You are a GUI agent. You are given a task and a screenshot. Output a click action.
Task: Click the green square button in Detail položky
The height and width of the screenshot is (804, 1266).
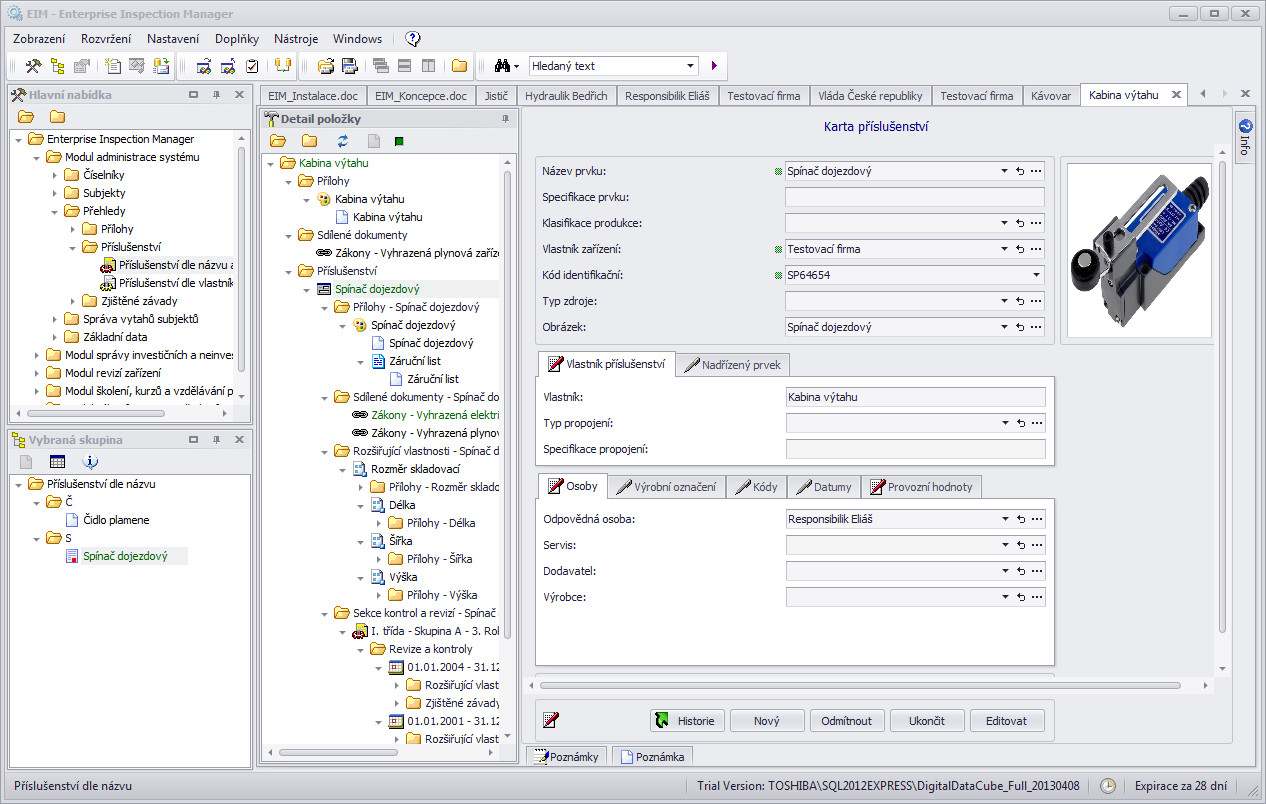399,141
